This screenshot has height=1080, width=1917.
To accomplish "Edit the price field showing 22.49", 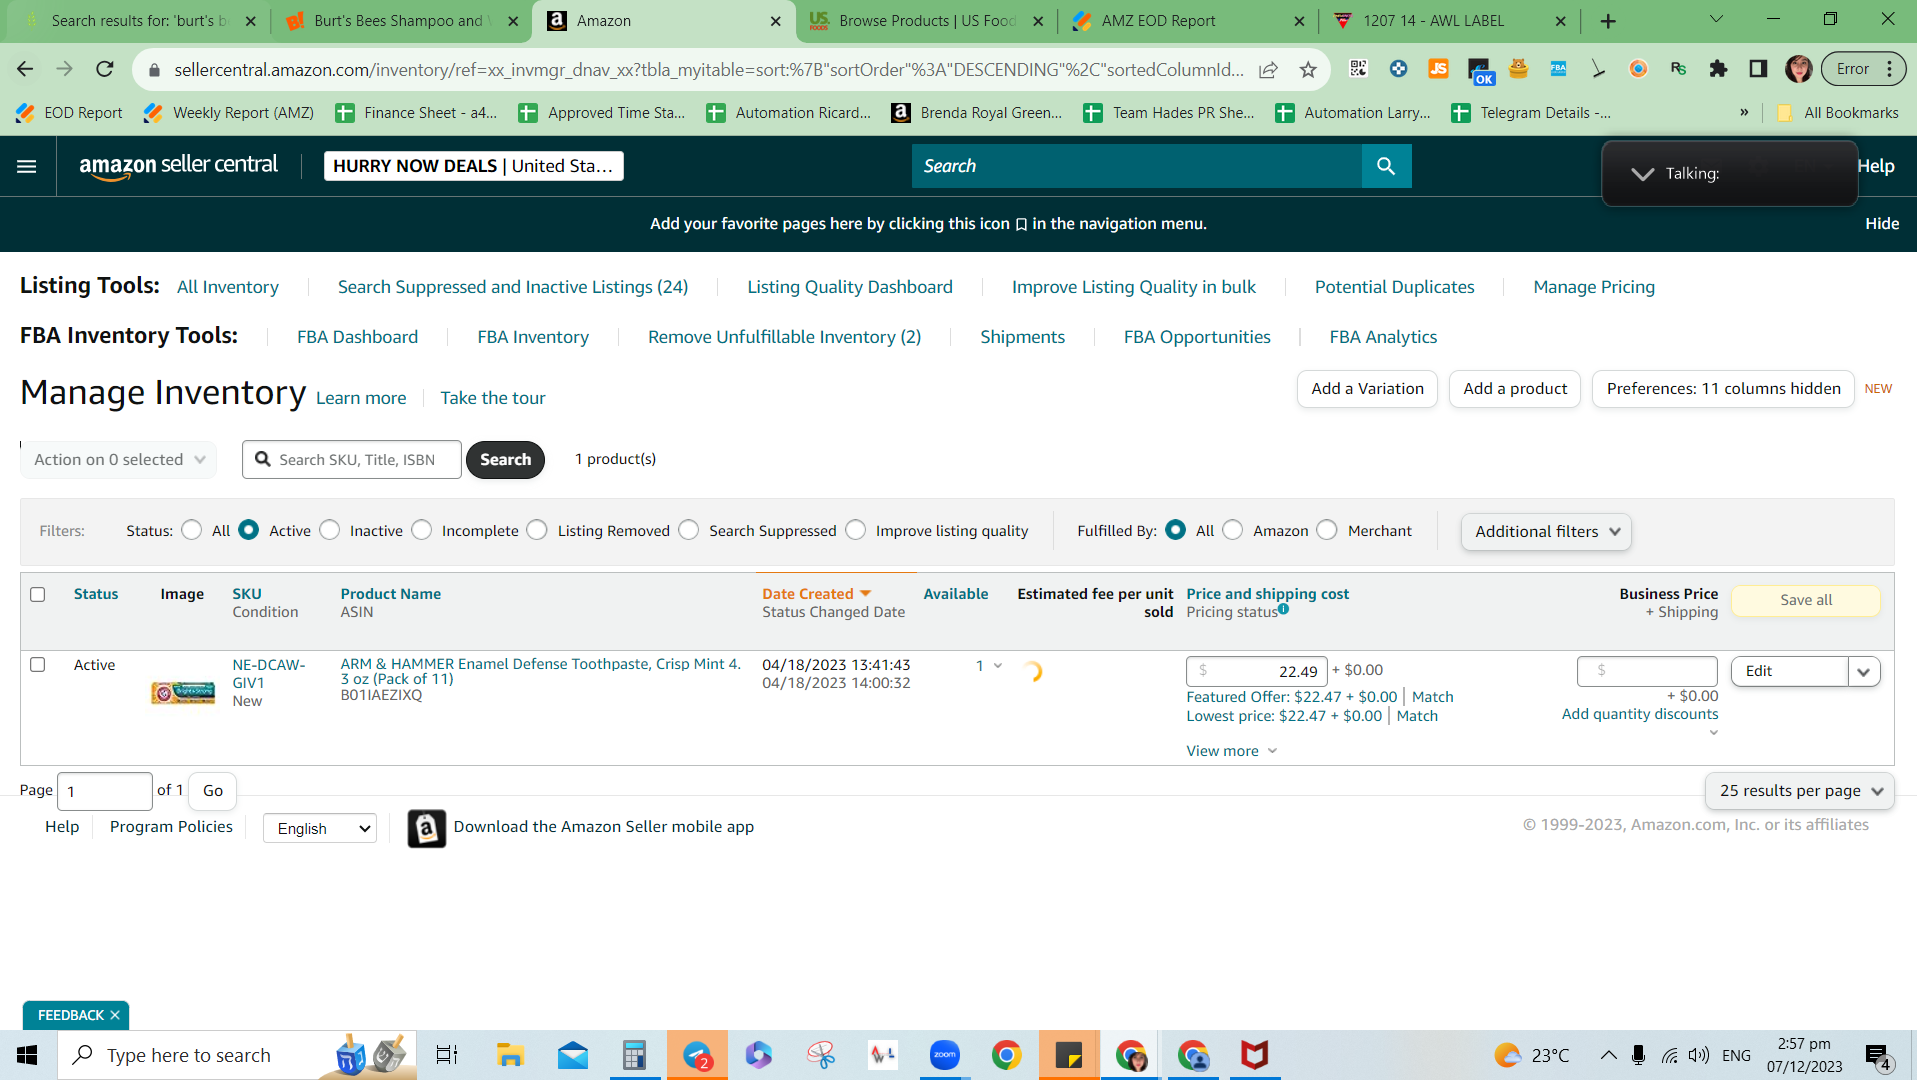I will tap(1257, 672).
